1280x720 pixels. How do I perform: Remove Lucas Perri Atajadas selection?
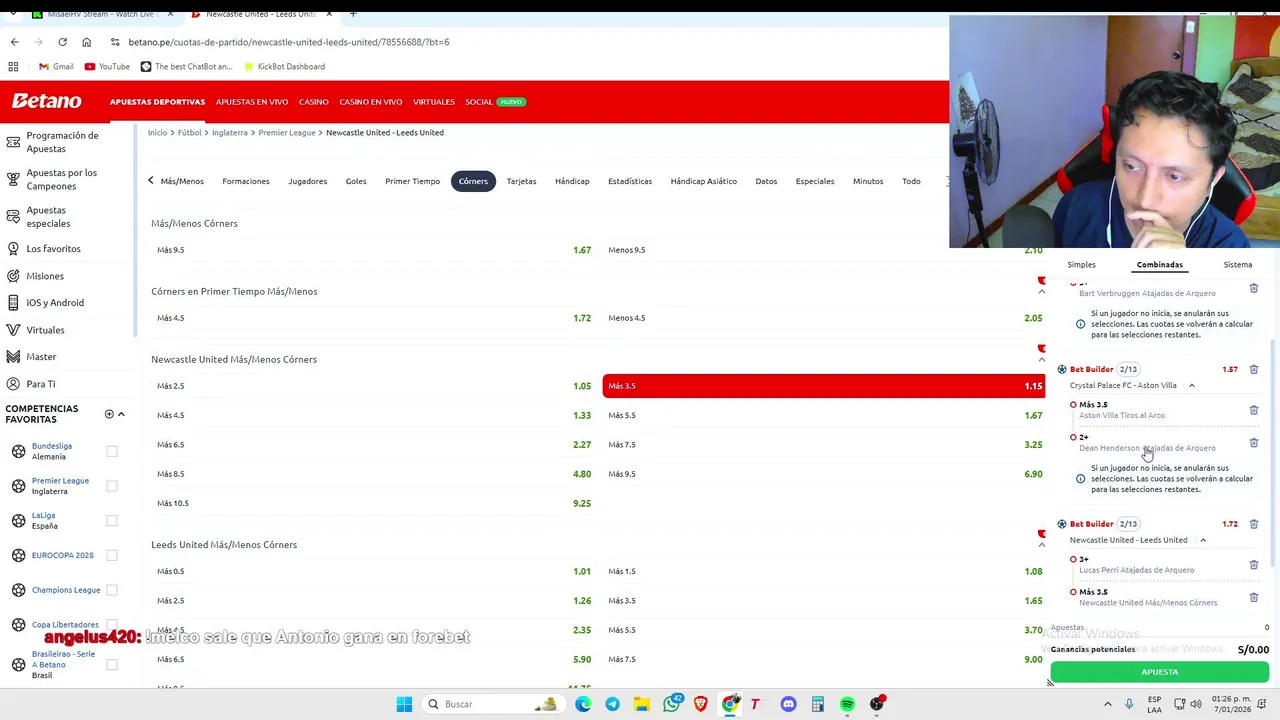point(1253,565)
